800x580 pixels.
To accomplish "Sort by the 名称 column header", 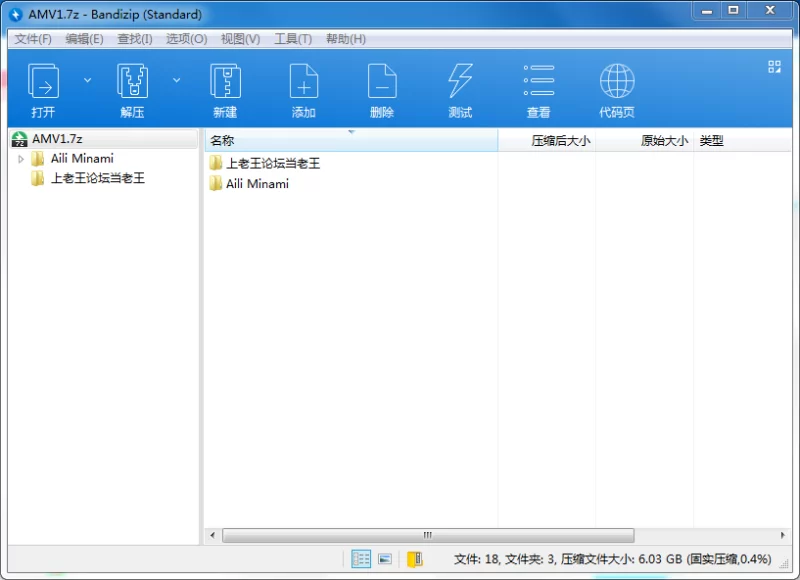I will (351, 140).
